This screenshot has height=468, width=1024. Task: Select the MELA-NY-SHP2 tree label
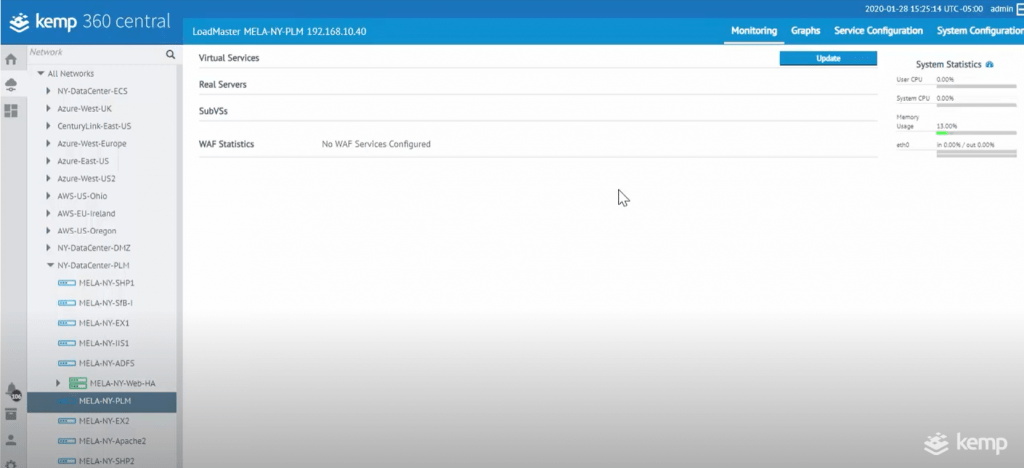coord(106,461)
